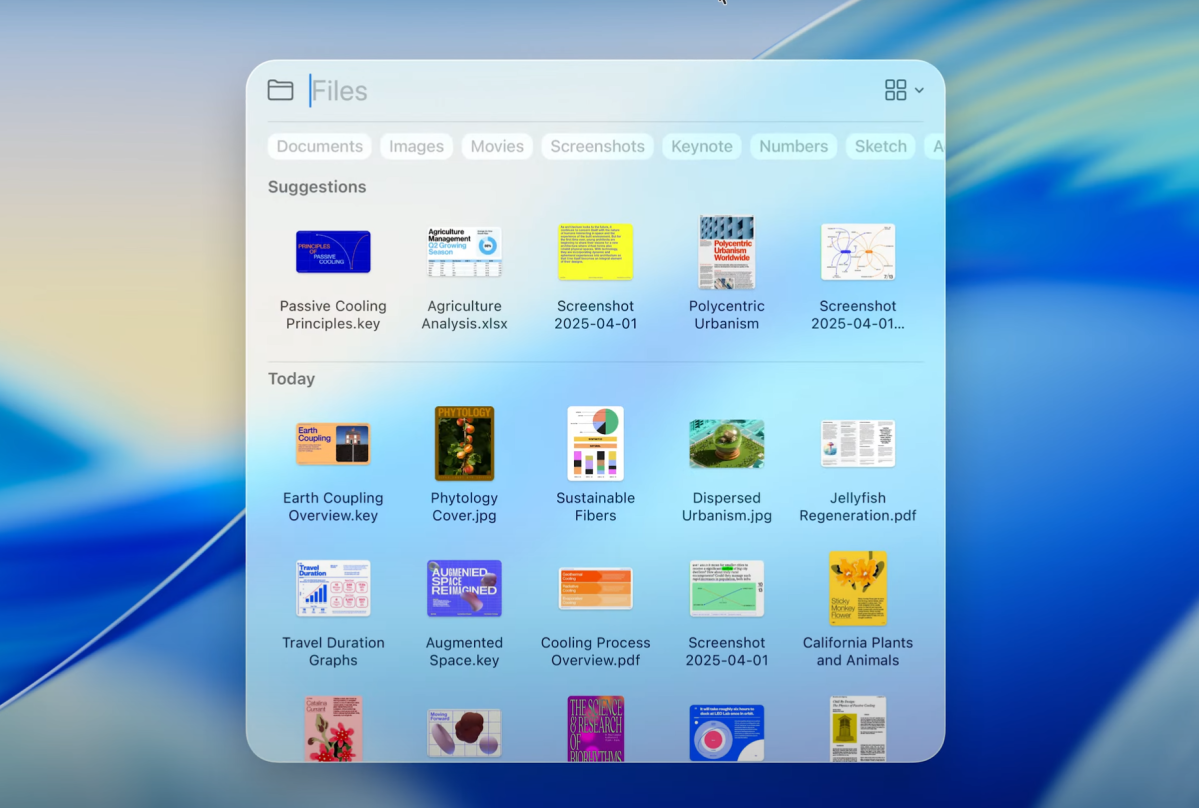Open California Plants and Animals thumbnail
This screenshot has width=1199, height=808.
(x=858, y=589)
